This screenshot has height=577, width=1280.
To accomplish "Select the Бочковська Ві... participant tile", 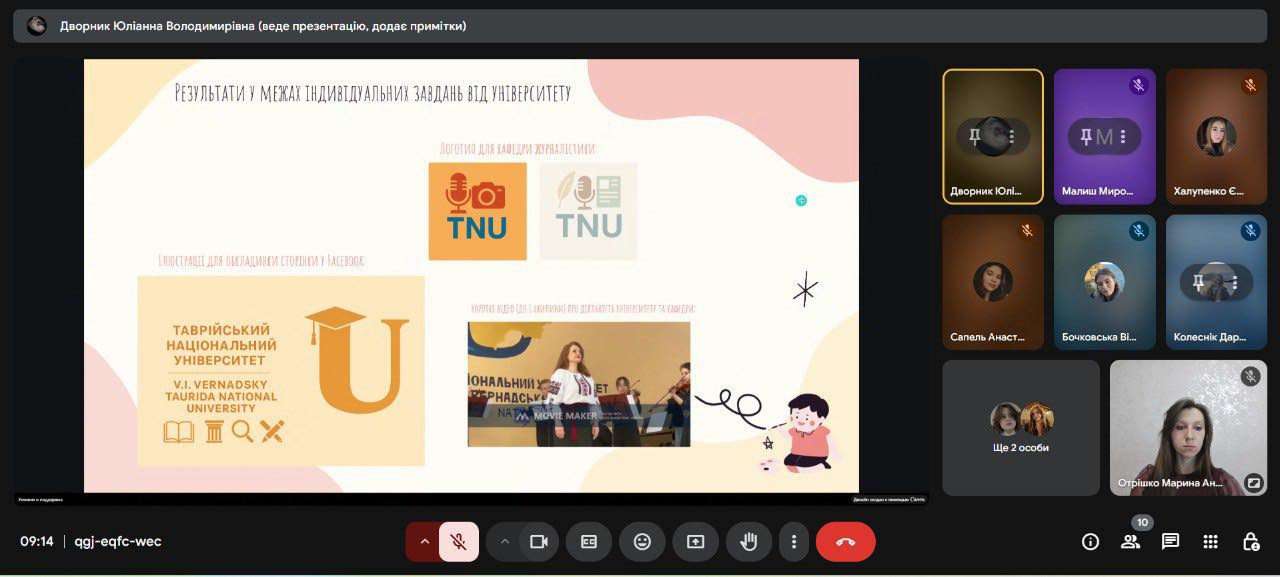I will pos(1104,282).
